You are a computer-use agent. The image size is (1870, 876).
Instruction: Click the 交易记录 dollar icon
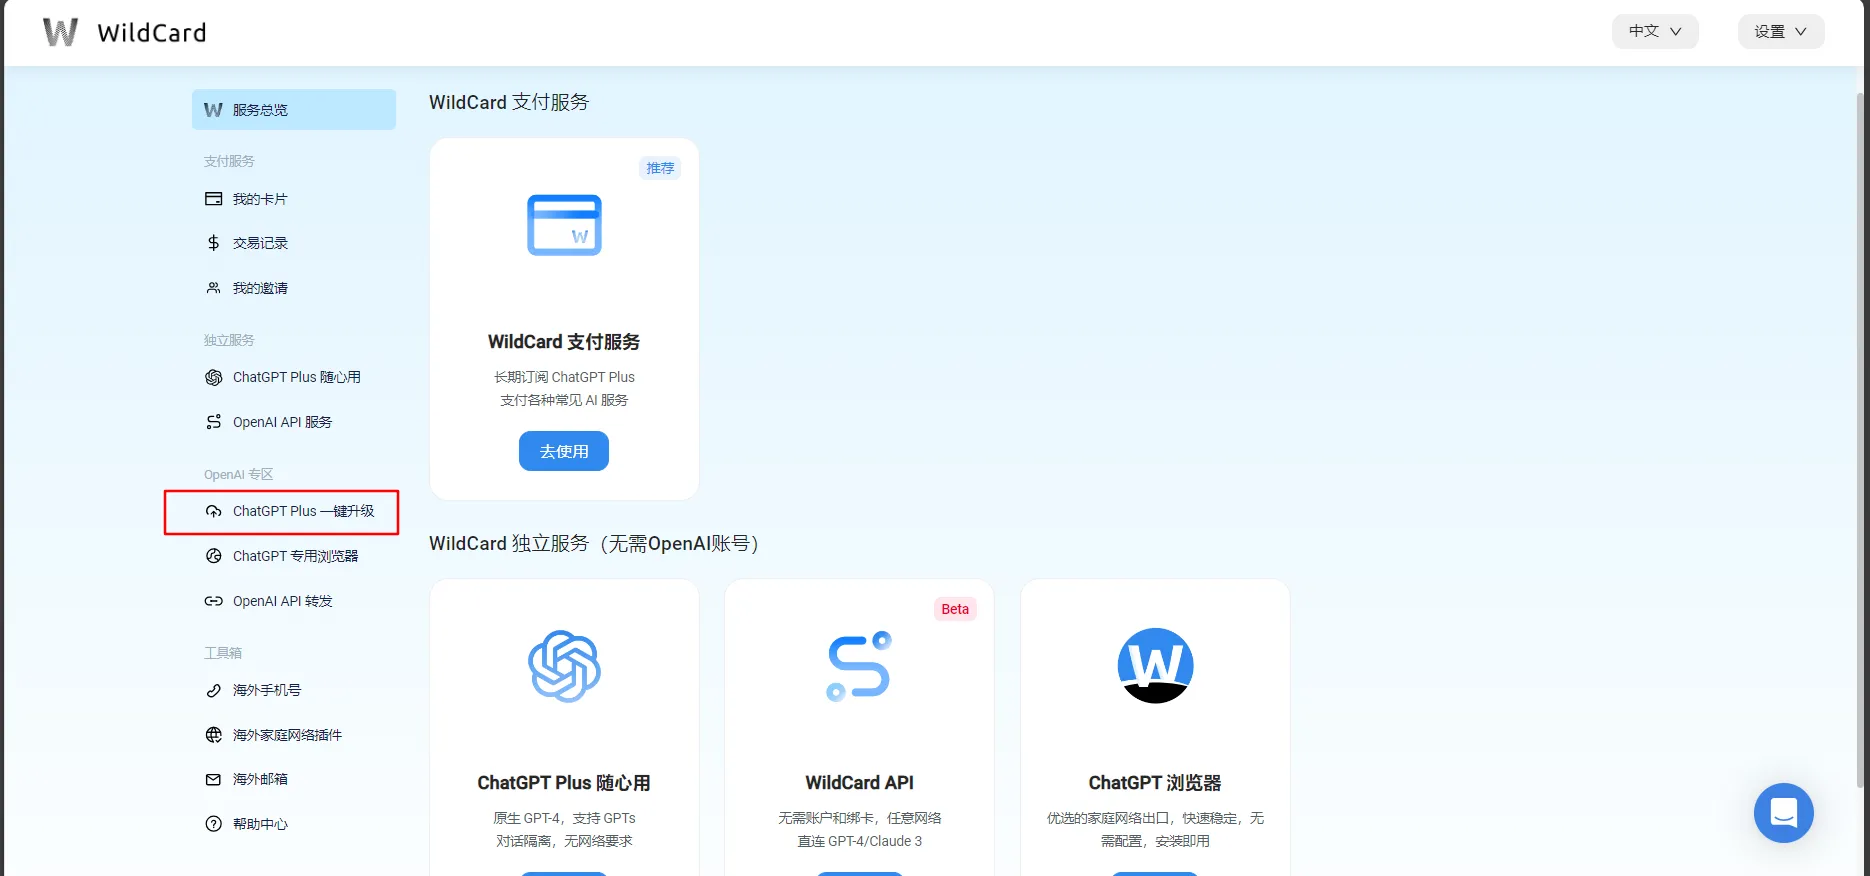pyautogui.click(x=213, y=243)
